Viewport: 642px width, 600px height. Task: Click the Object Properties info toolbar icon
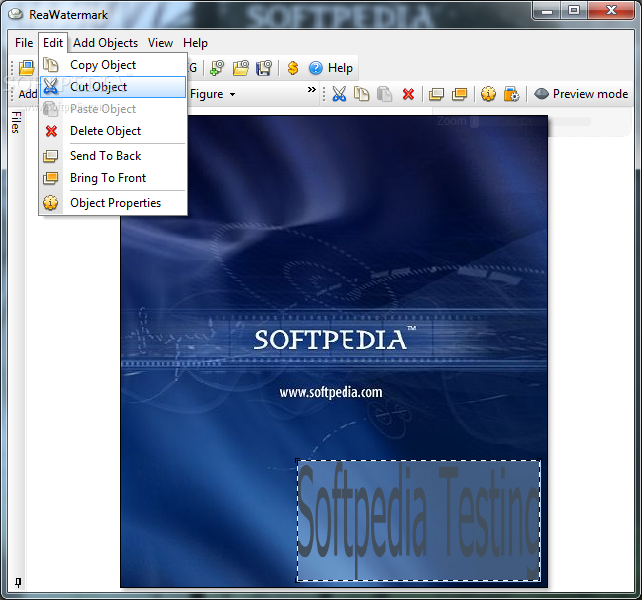[488, 94]
